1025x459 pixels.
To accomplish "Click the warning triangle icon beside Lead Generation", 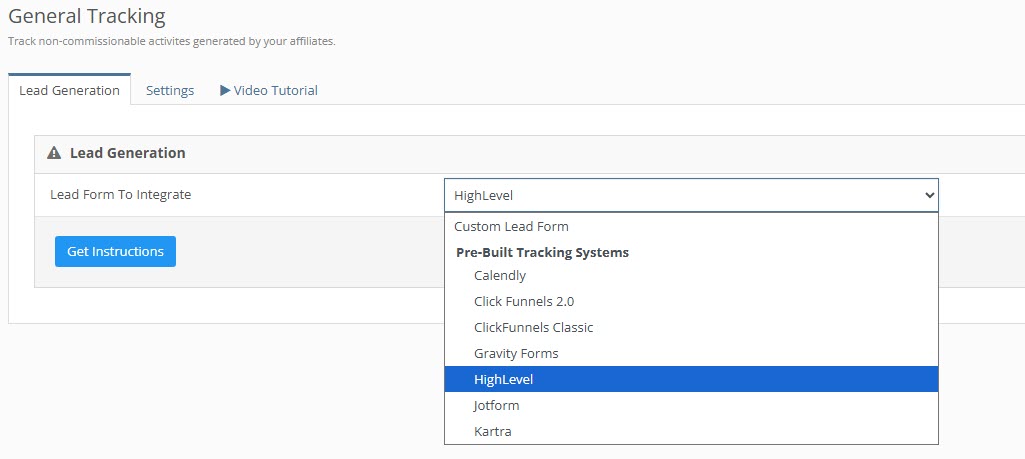I will click(54, 153).
